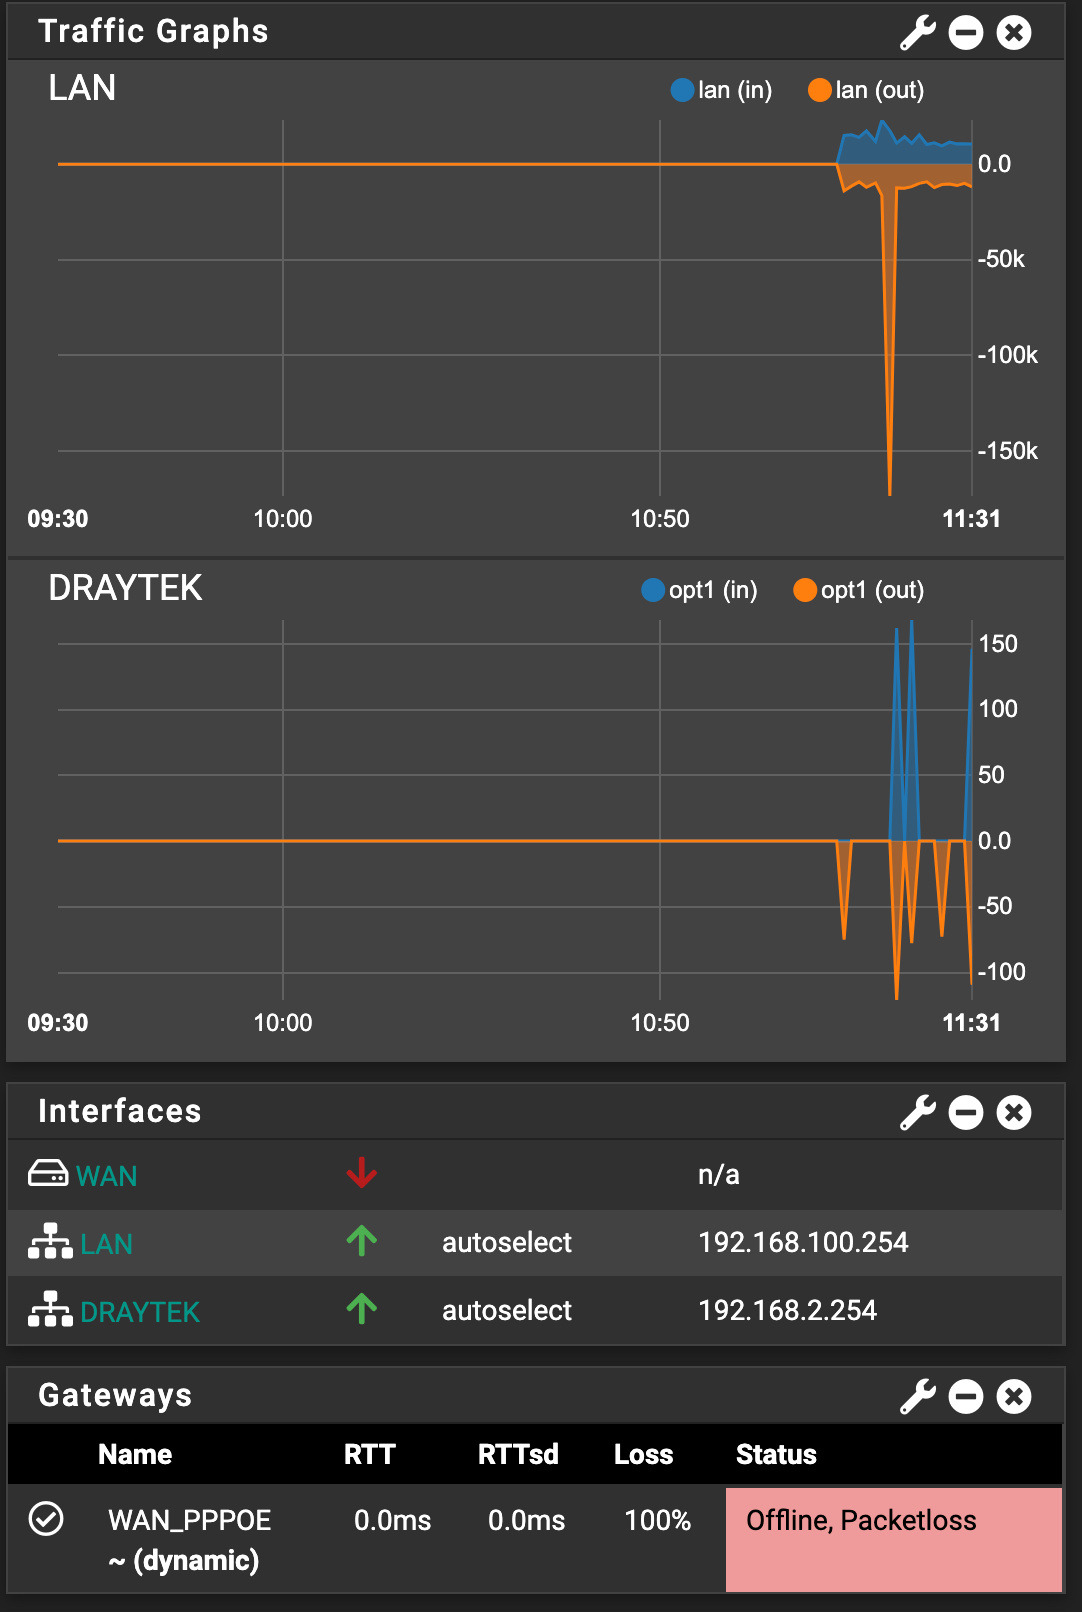Minimize the Interfaces widget
This screenshot has height=1612, width=1082.
click(966, 1112)
